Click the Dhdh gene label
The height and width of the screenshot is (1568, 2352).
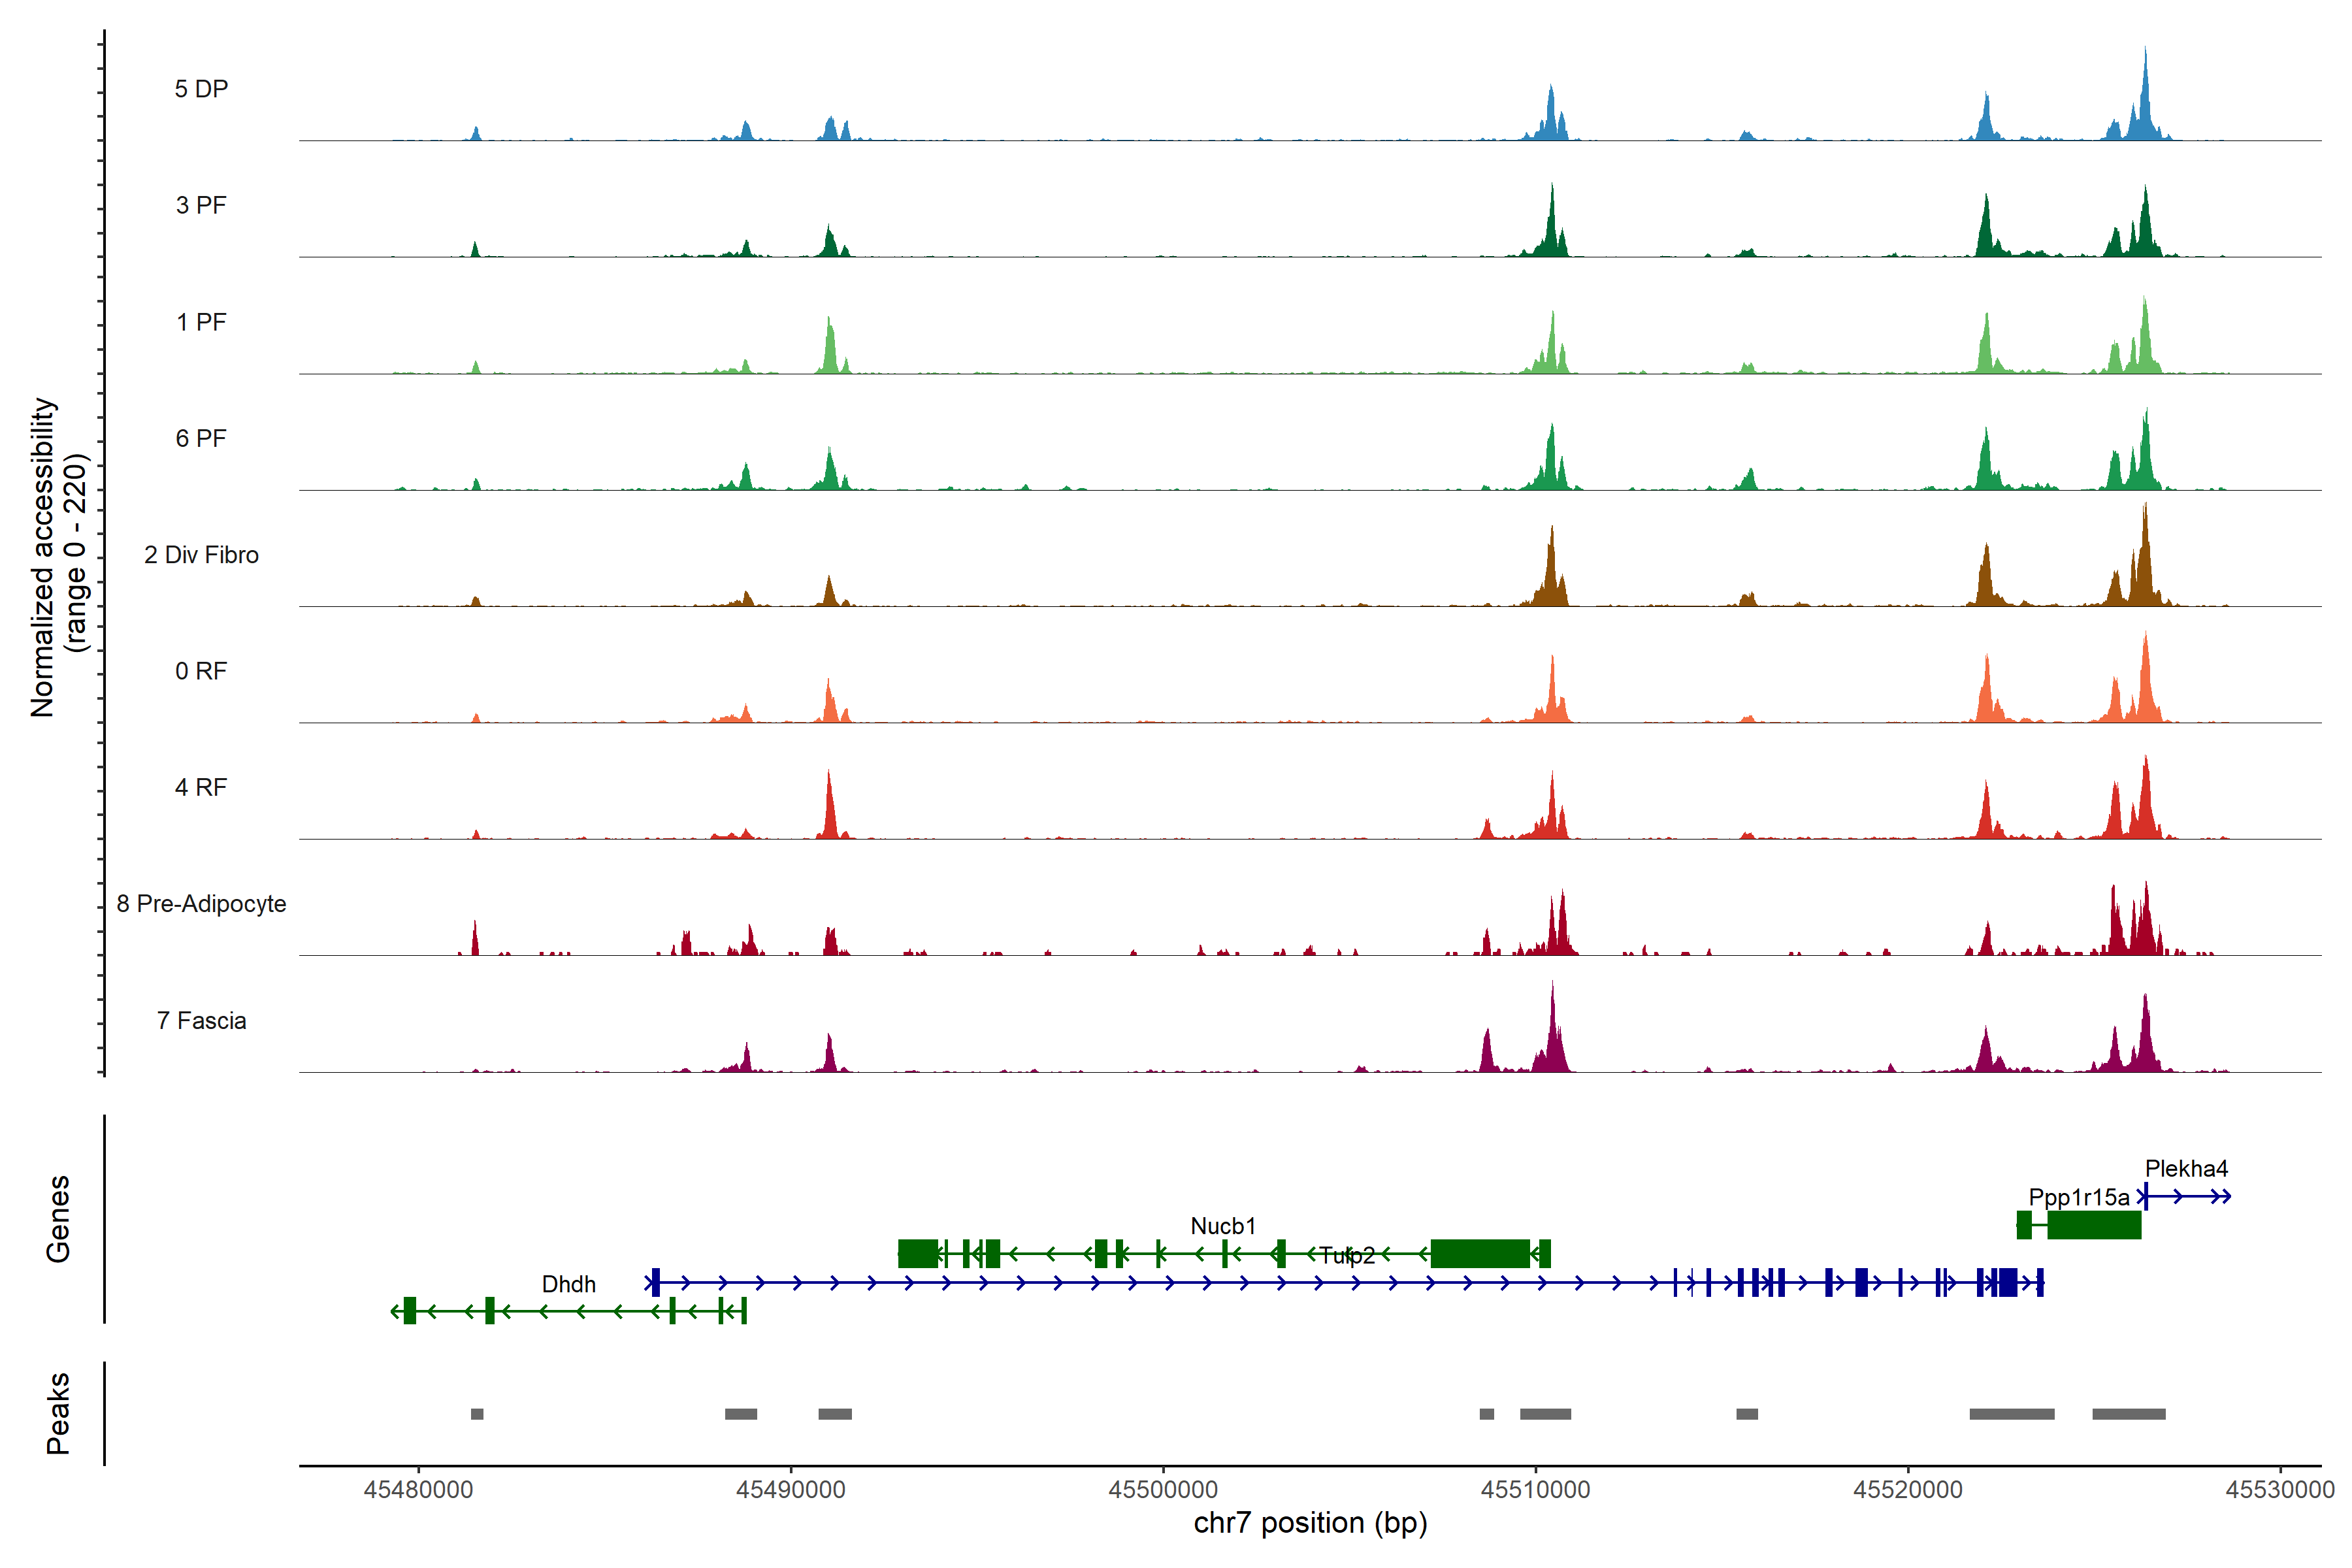[x=568, y=1284]
